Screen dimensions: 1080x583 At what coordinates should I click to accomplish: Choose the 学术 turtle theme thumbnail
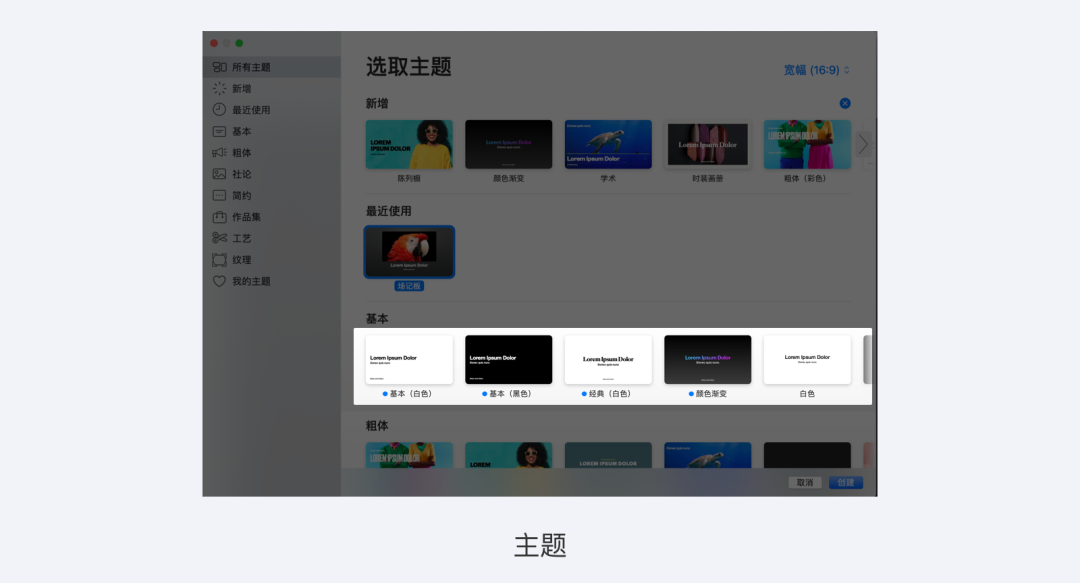(x=608, y=144)
